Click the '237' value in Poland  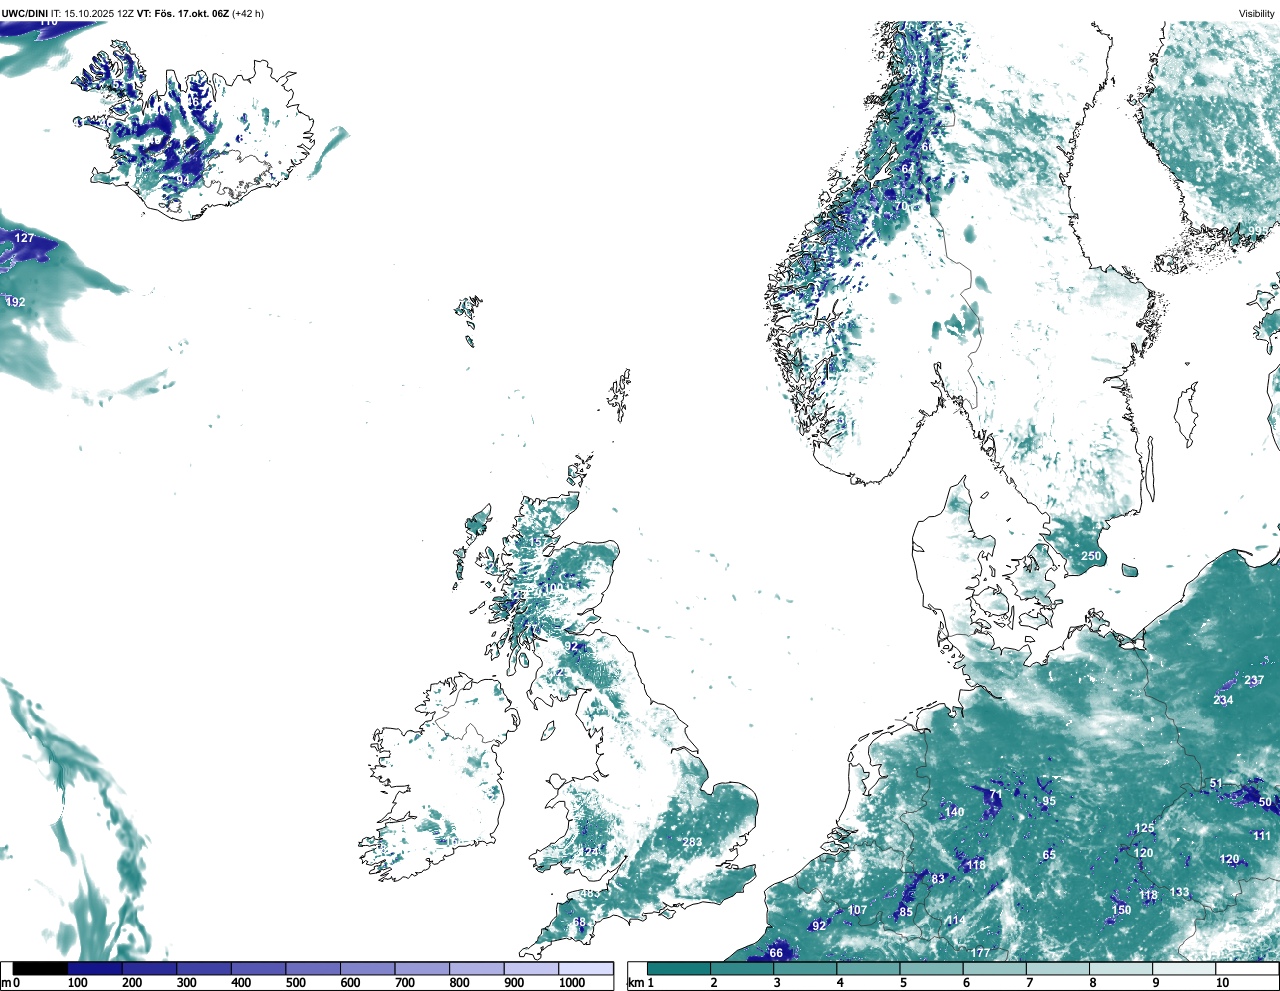(1254, 680)
